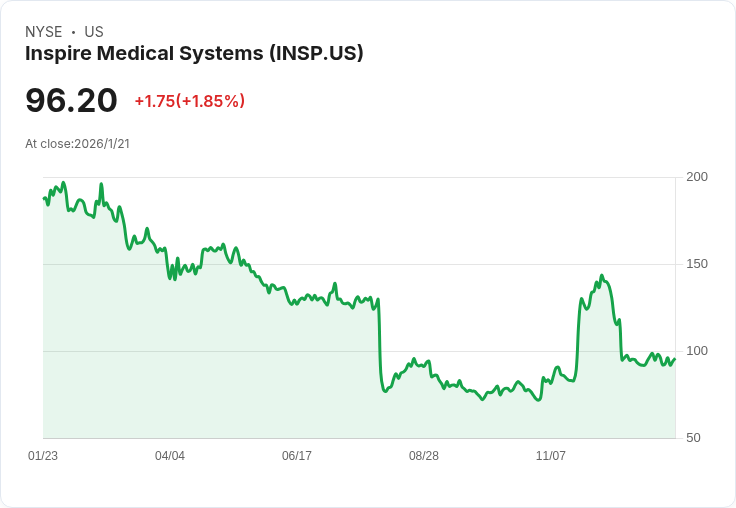
Task: Click the 150 y-axis price label
Action: pos(697,264)
